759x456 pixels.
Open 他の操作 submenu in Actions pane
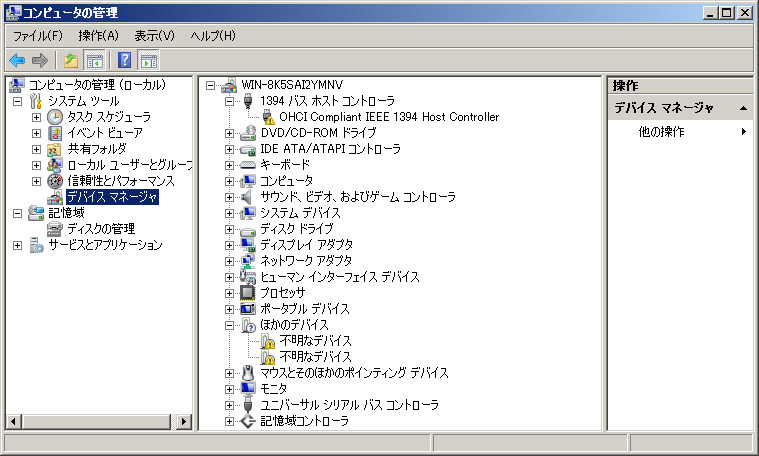[x=680, y=132]
